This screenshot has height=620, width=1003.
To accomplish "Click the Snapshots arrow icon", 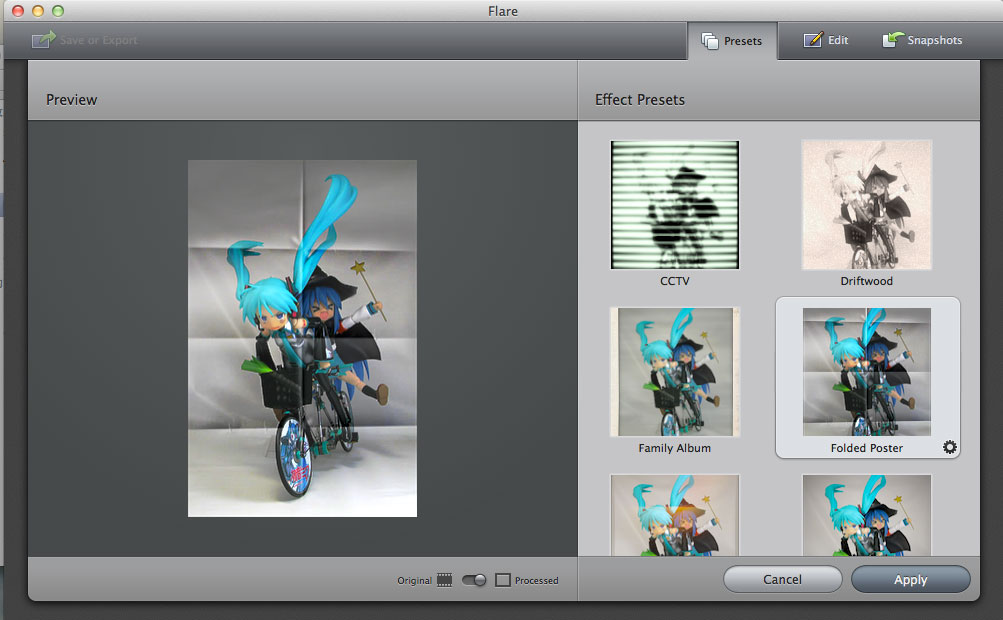I will [893, 40].
